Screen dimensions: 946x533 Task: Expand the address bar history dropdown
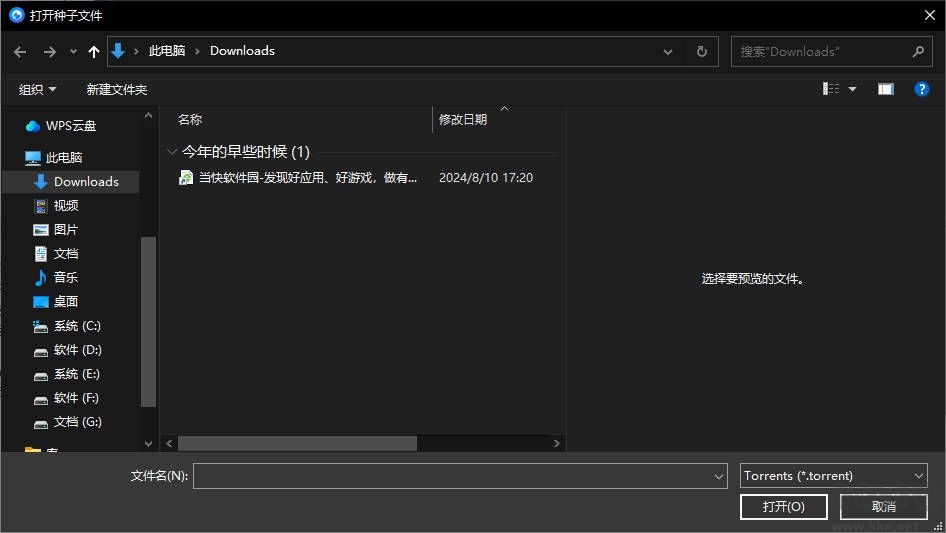point(668,52)
